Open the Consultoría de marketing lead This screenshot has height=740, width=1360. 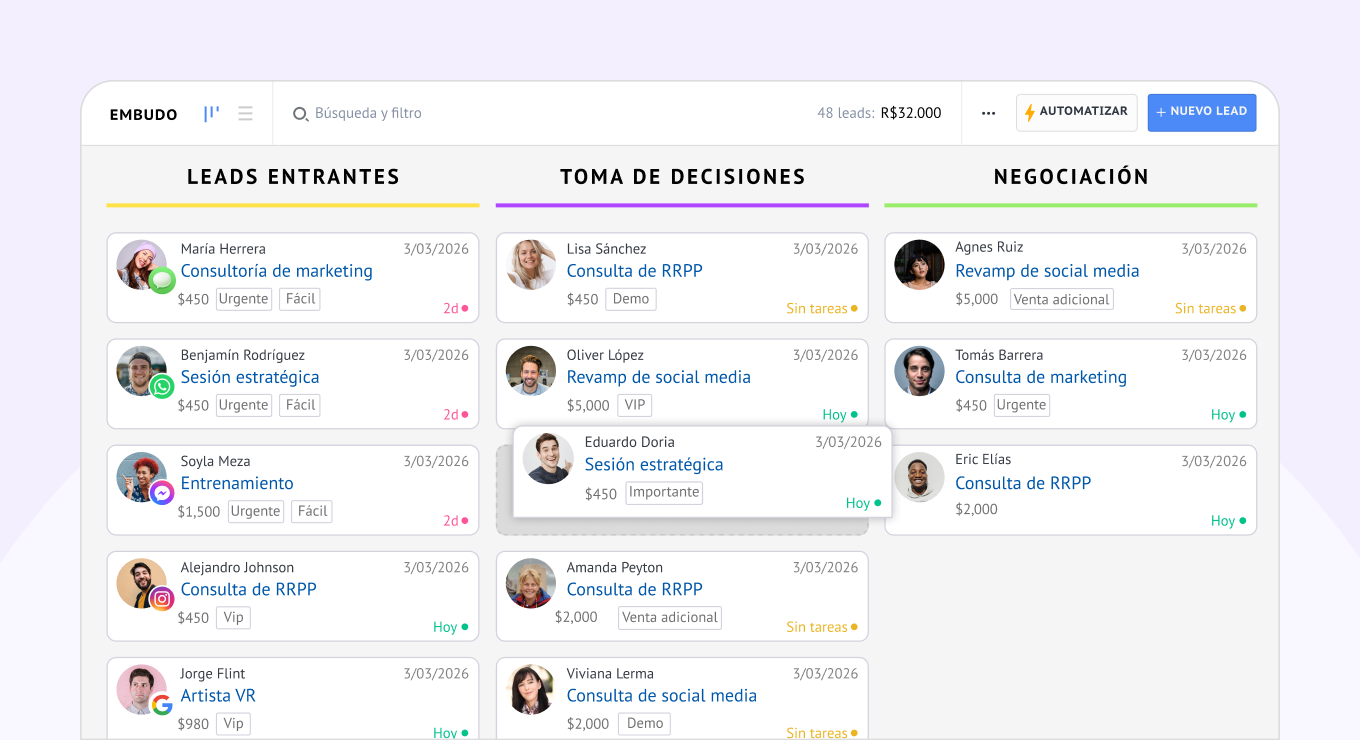point(276,271)
